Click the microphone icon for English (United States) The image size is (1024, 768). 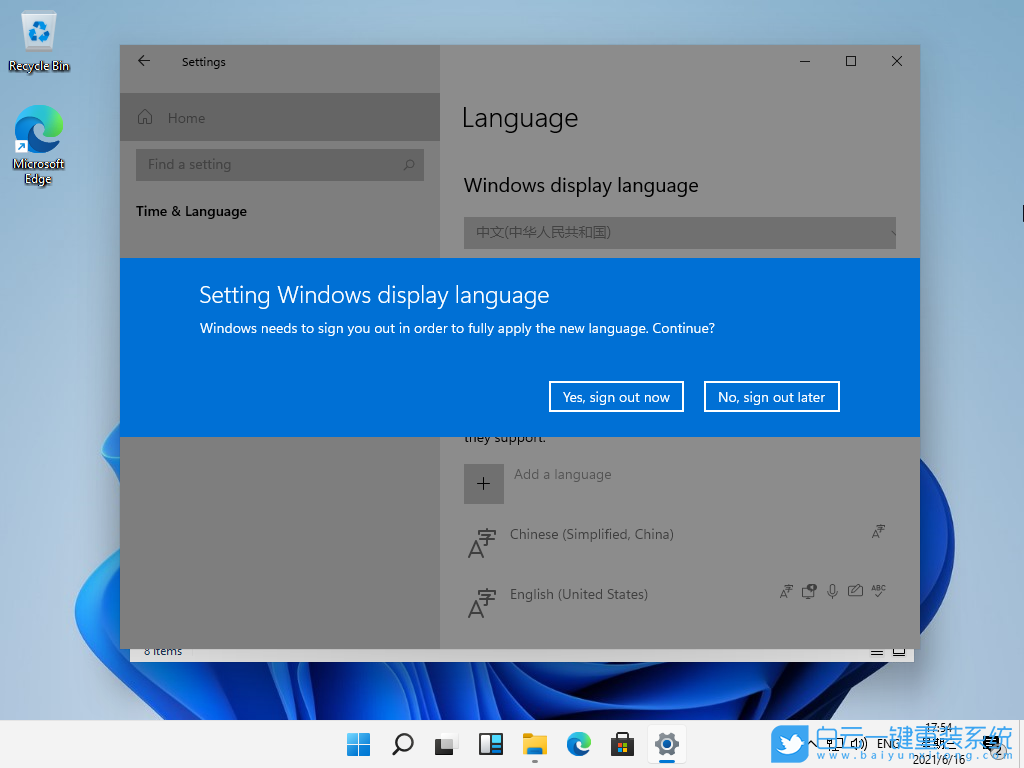coord(832,591)
